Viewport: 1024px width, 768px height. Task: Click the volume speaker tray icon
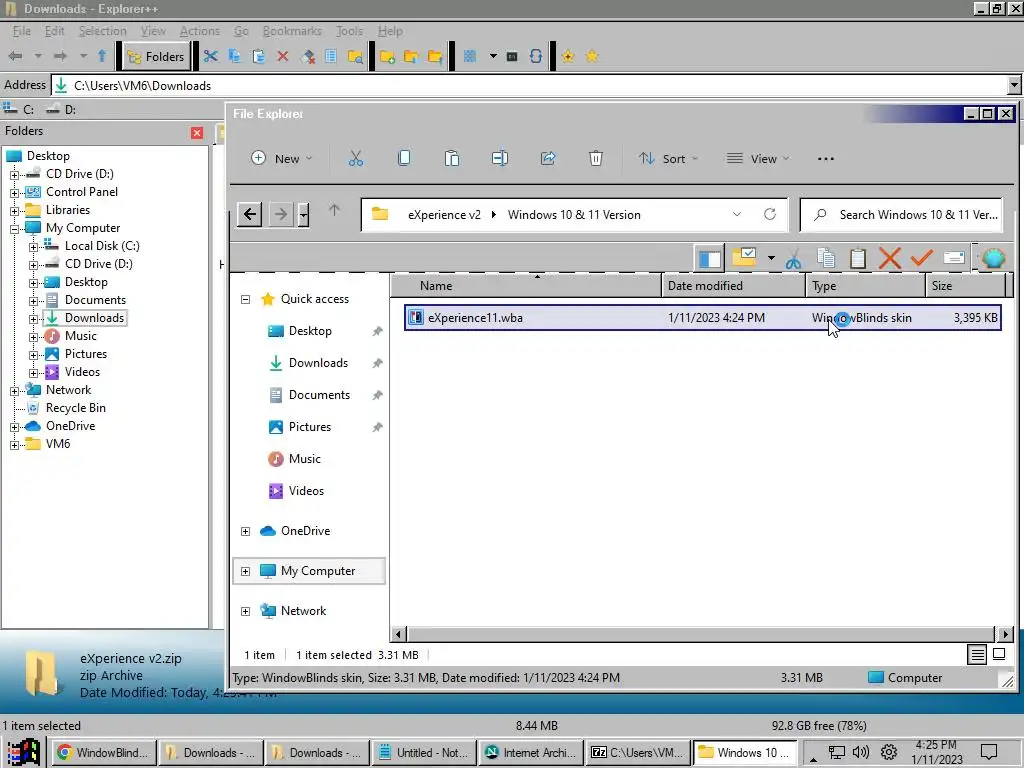861,752
